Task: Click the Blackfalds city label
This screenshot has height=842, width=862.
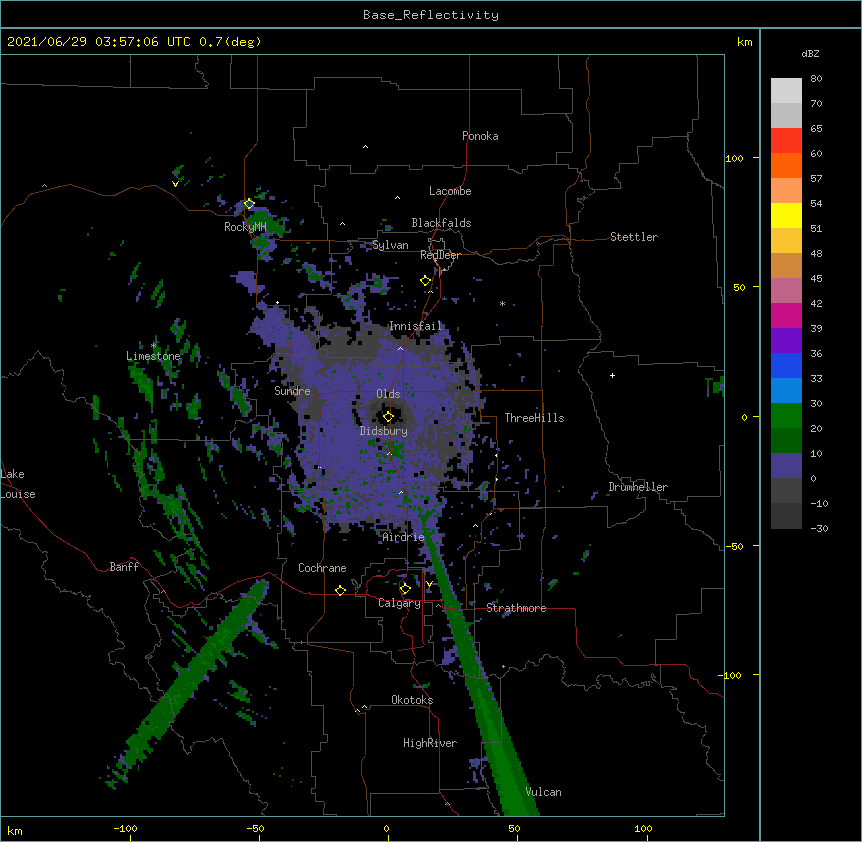Action: click(x=441, y=223)
